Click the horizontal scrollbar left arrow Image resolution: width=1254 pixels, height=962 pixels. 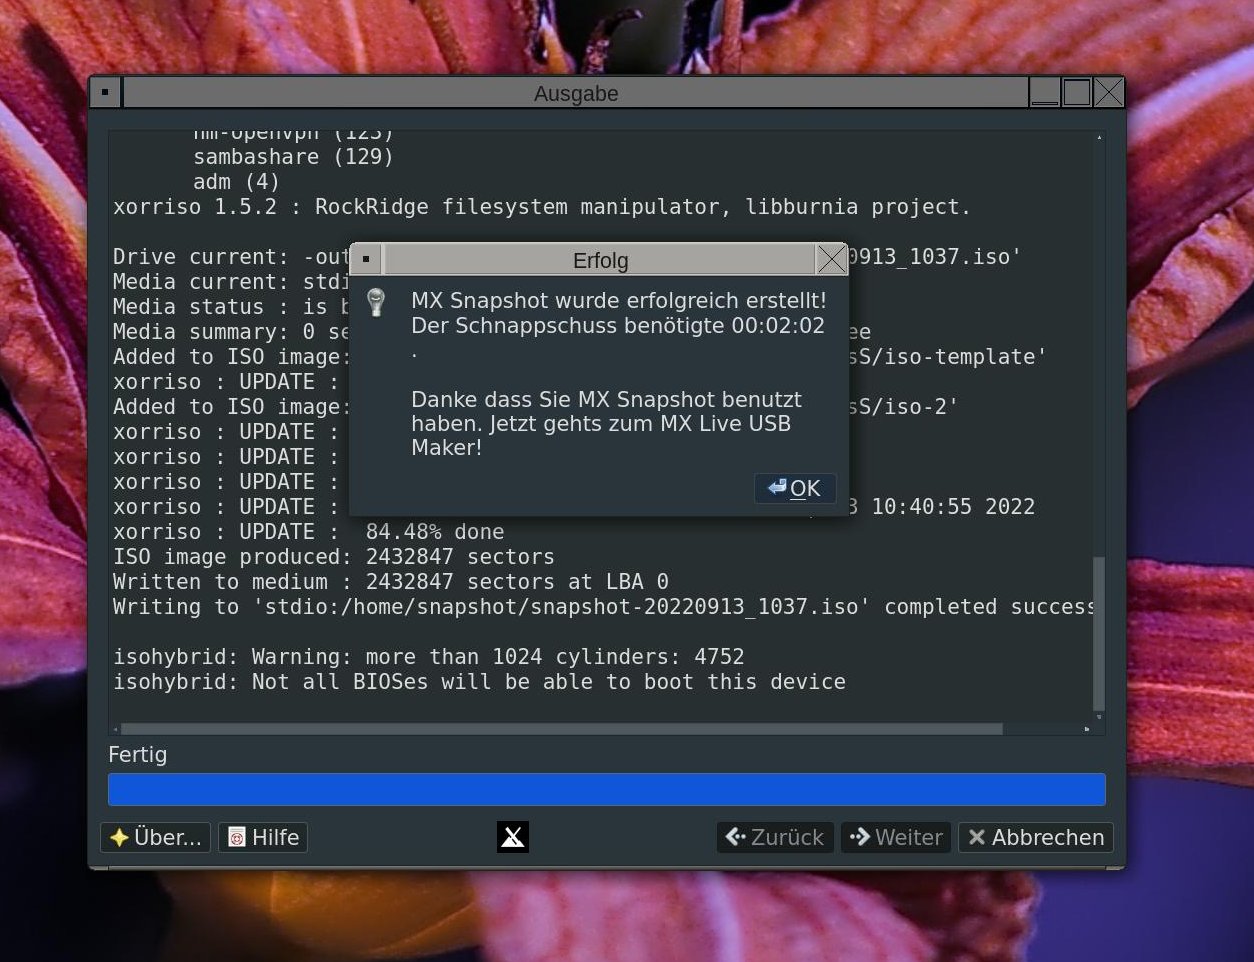click(x=115, y=729)
